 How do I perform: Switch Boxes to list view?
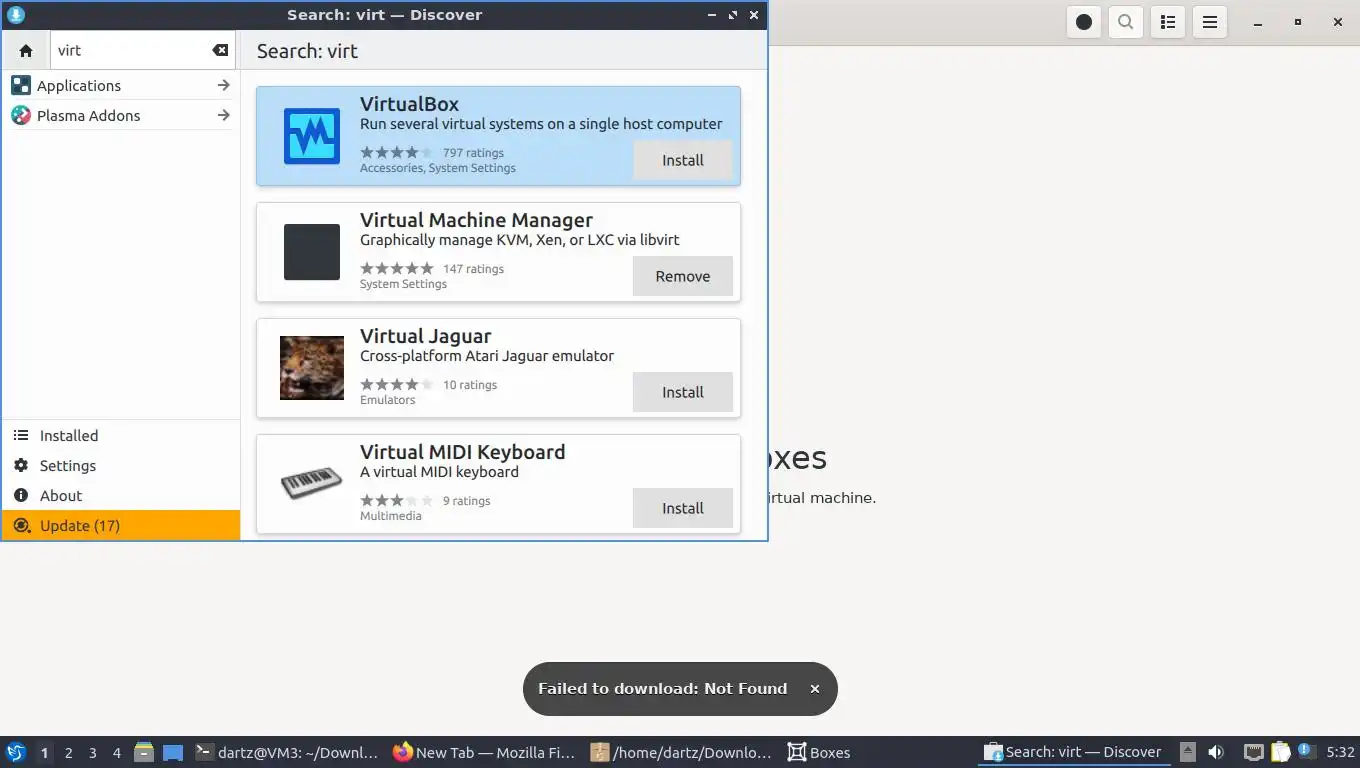coord(1167,22)
